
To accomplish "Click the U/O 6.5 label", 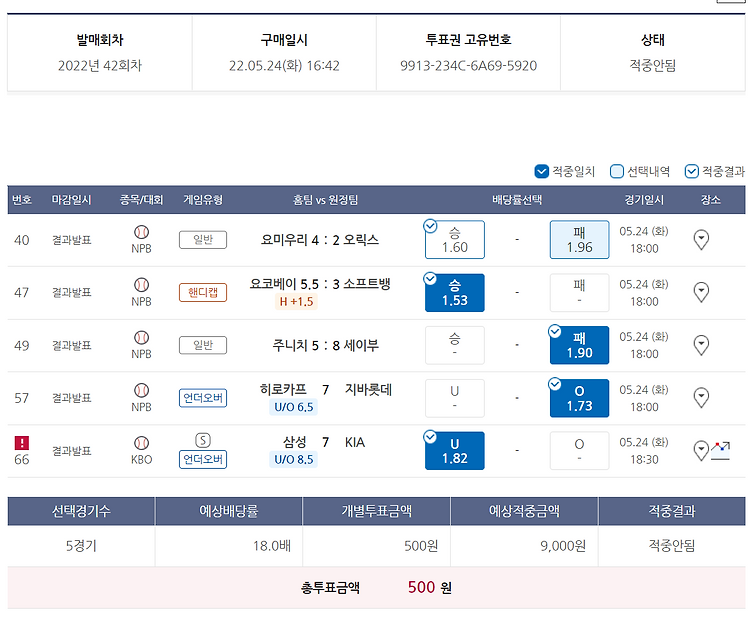I will (293, 407).
